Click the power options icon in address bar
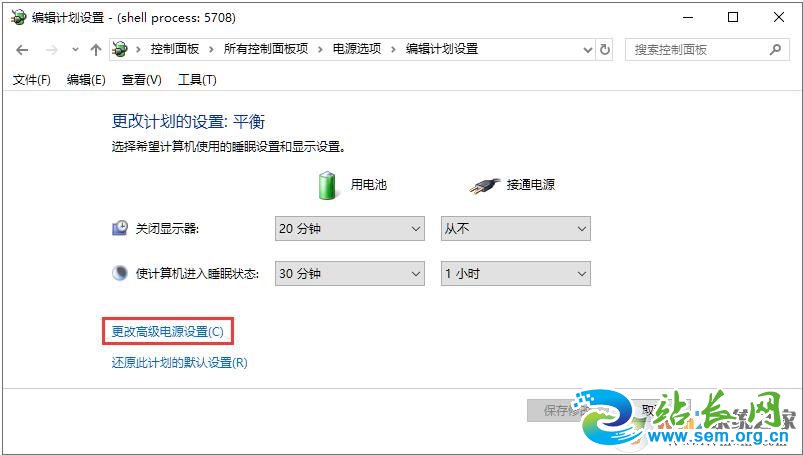The height and width of the screenshot is (455, 803). [x=120, y=49]
